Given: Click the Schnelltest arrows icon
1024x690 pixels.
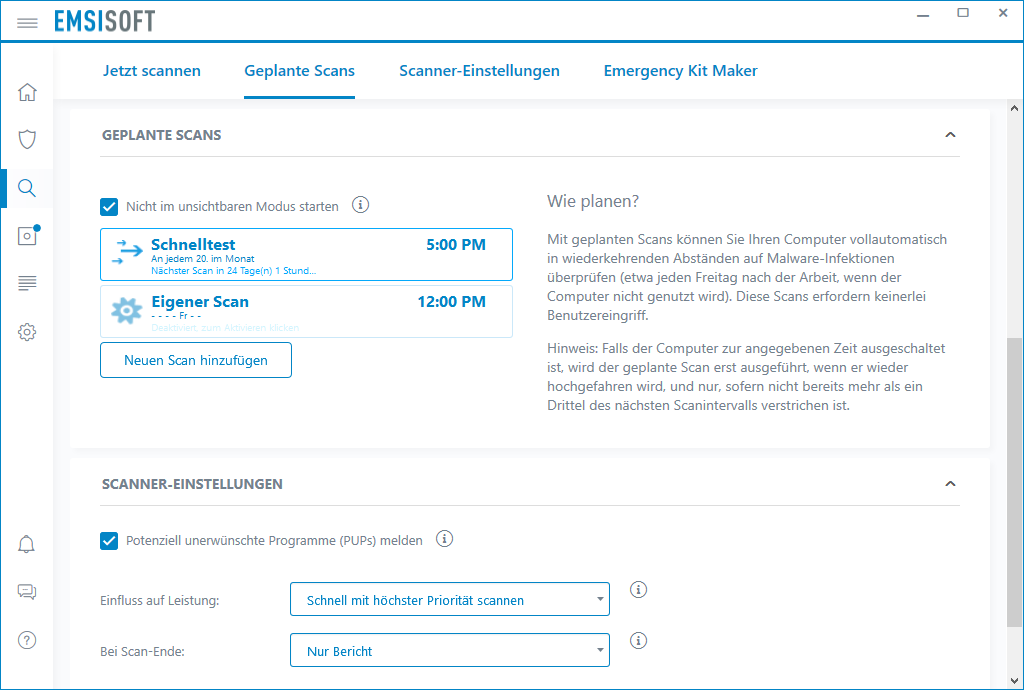Looking at the screenshot, I should pyautogui.click(x=127, y=251).
